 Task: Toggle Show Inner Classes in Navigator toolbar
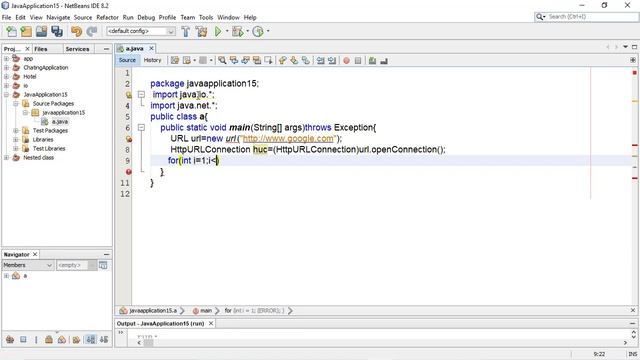click(62, 340)
